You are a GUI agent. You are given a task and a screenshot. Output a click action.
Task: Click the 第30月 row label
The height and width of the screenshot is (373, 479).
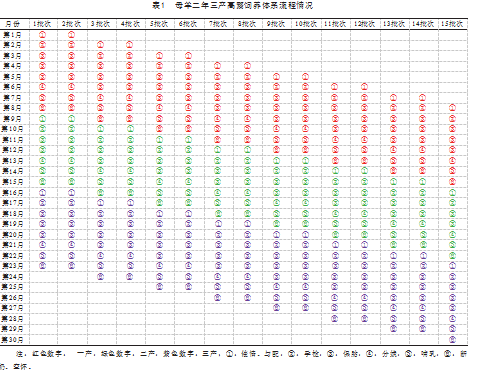click(x=12, y=340)
